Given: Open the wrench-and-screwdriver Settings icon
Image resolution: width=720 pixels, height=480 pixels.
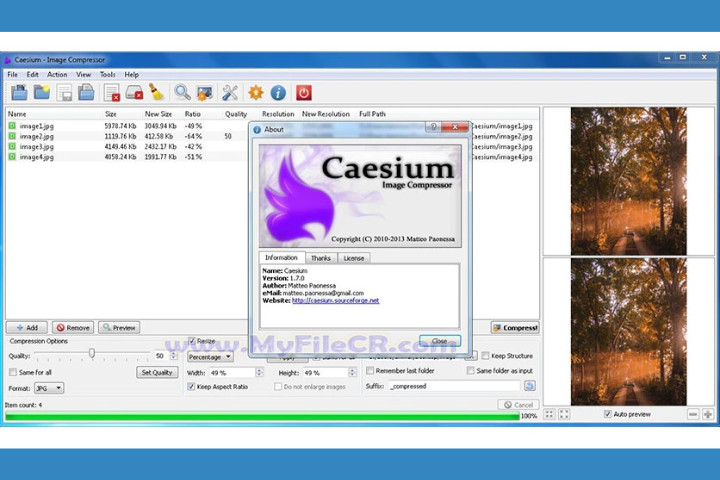Looking at the screenshot, I should tap(230, 93).
